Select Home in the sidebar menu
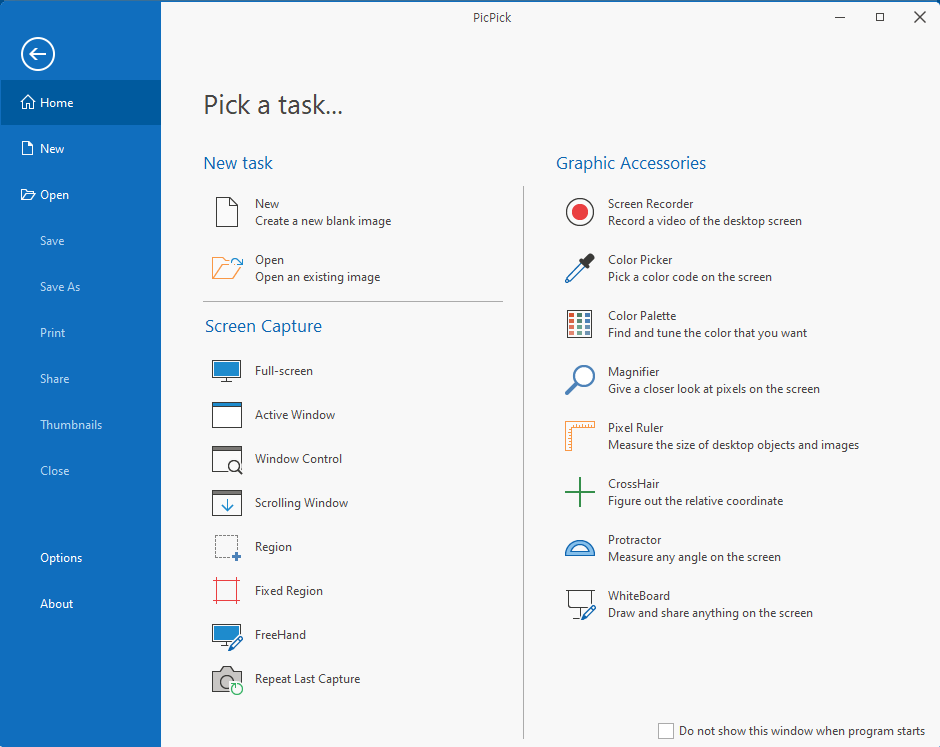The height and width of the screenshot is (747, 940). [x=80, y=103]
